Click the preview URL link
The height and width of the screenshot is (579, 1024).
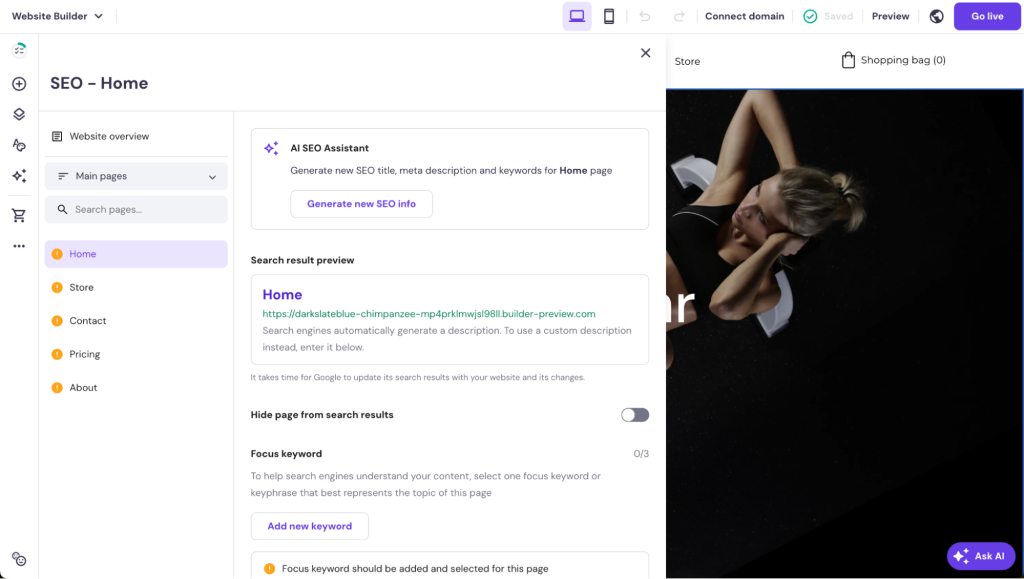pos(428,314)
